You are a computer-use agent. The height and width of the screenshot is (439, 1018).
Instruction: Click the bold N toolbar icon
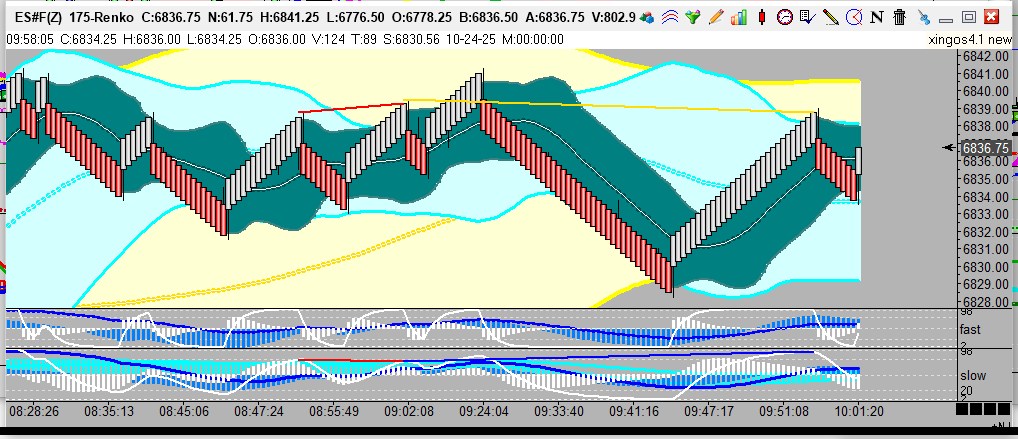876,17
